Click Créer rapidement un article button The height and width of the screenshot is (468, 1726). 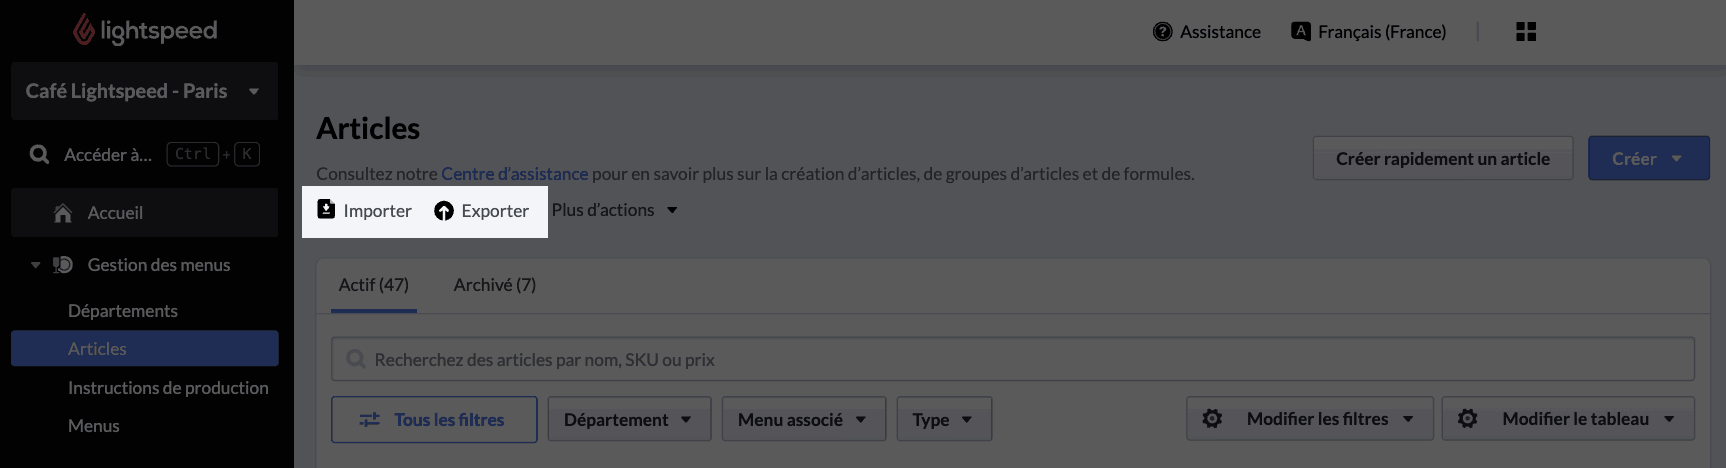tap(1442, 159)
